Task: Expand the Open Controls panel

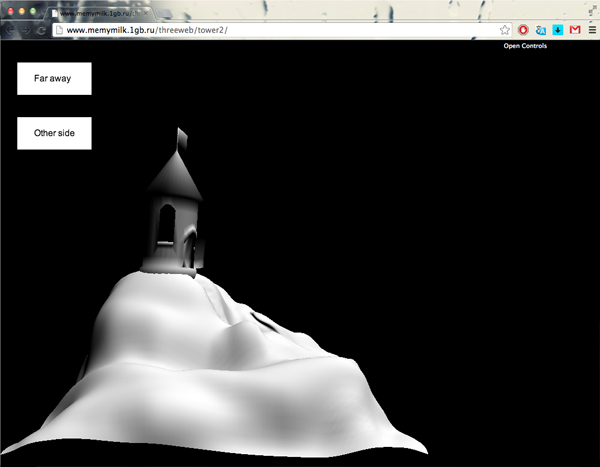Action: tap(525, 46)
